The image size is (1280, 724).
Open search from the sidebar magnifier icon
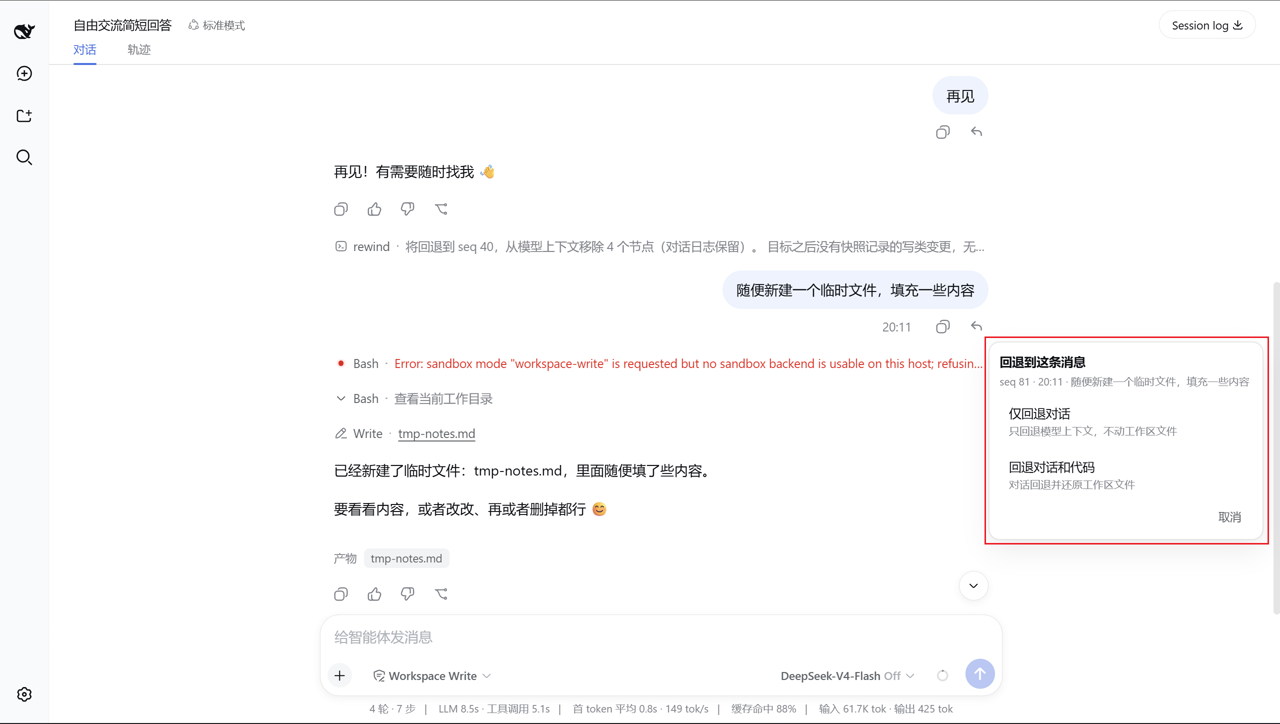point(24,158)
